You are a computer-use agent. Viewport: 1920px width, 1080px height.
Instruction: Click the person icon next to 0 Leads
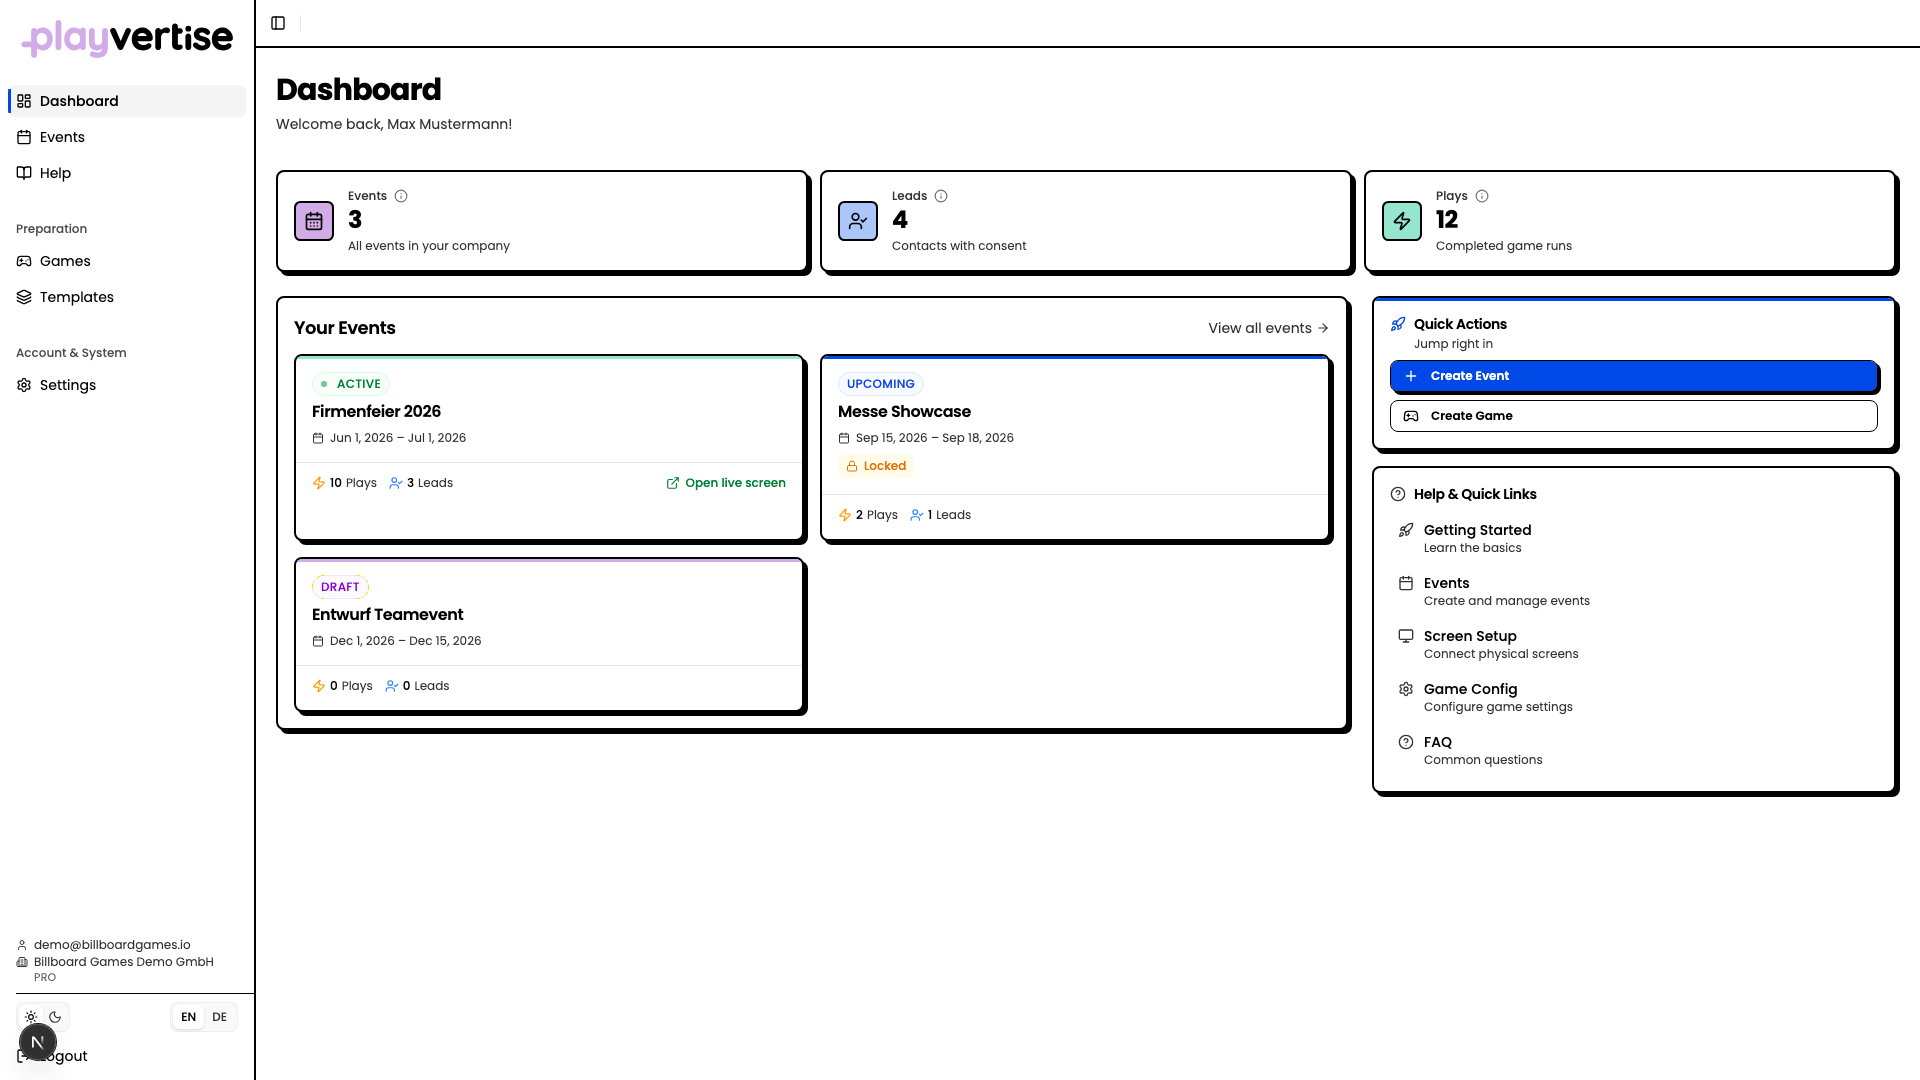tap(392, 686)
